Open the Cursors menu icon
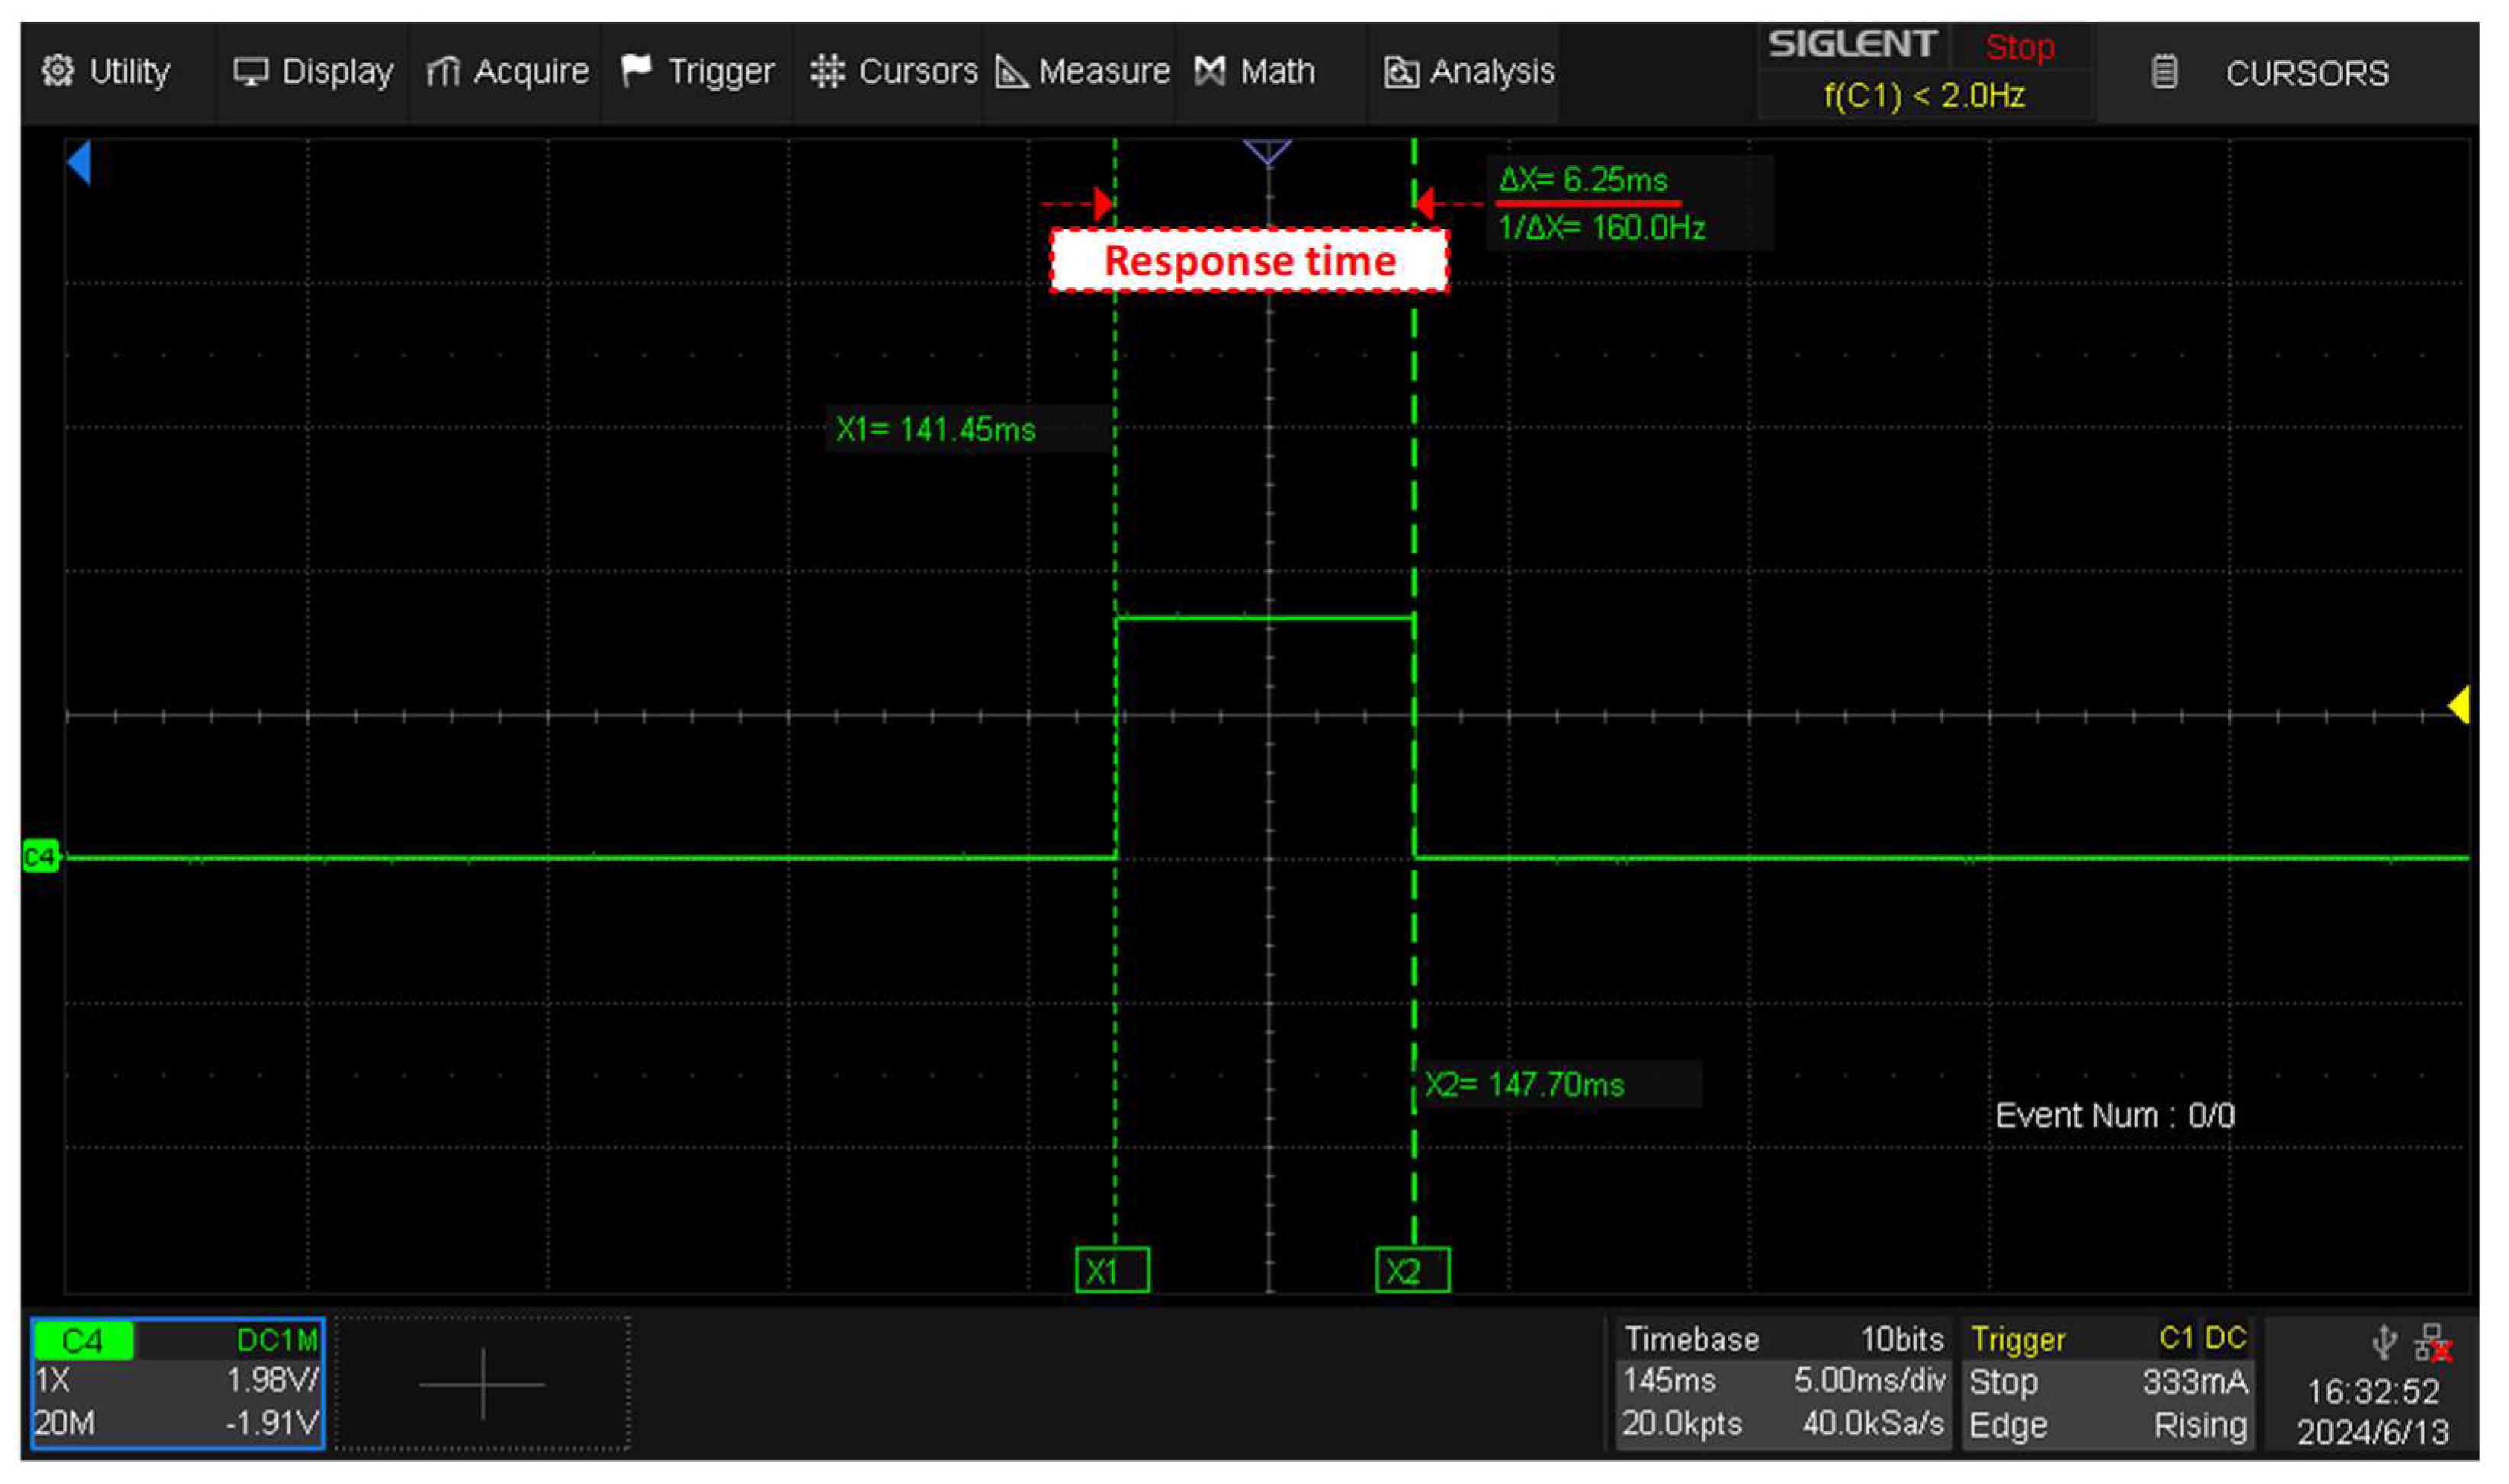Screen dimensions: 2509x1484 pos(829,70)
